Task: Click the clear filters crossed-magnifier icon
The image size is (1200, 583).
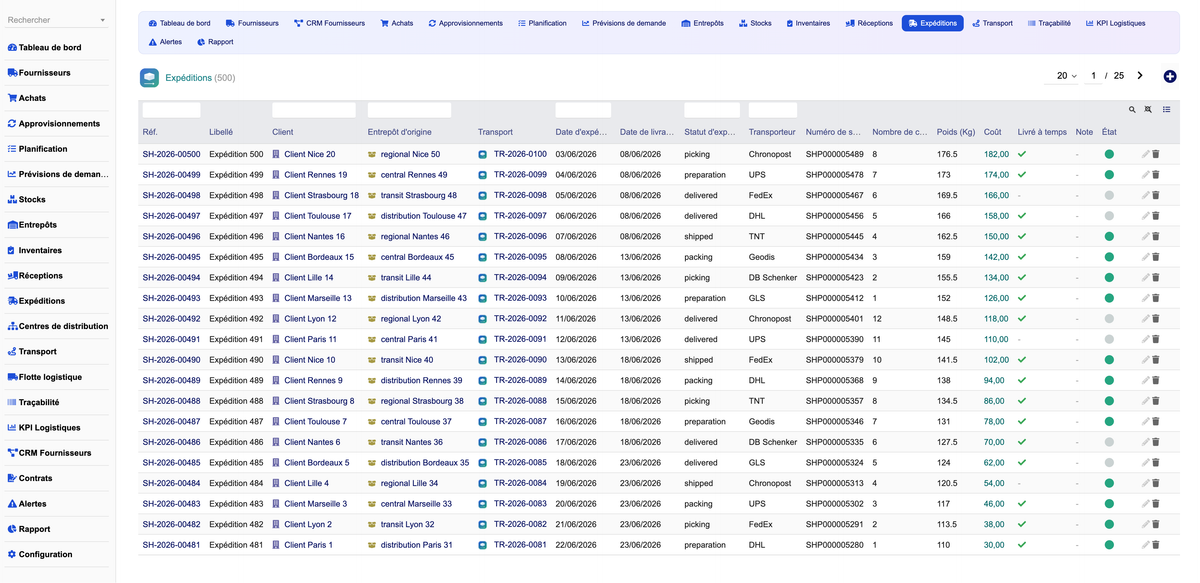Action: click(x=1149, y=110)
